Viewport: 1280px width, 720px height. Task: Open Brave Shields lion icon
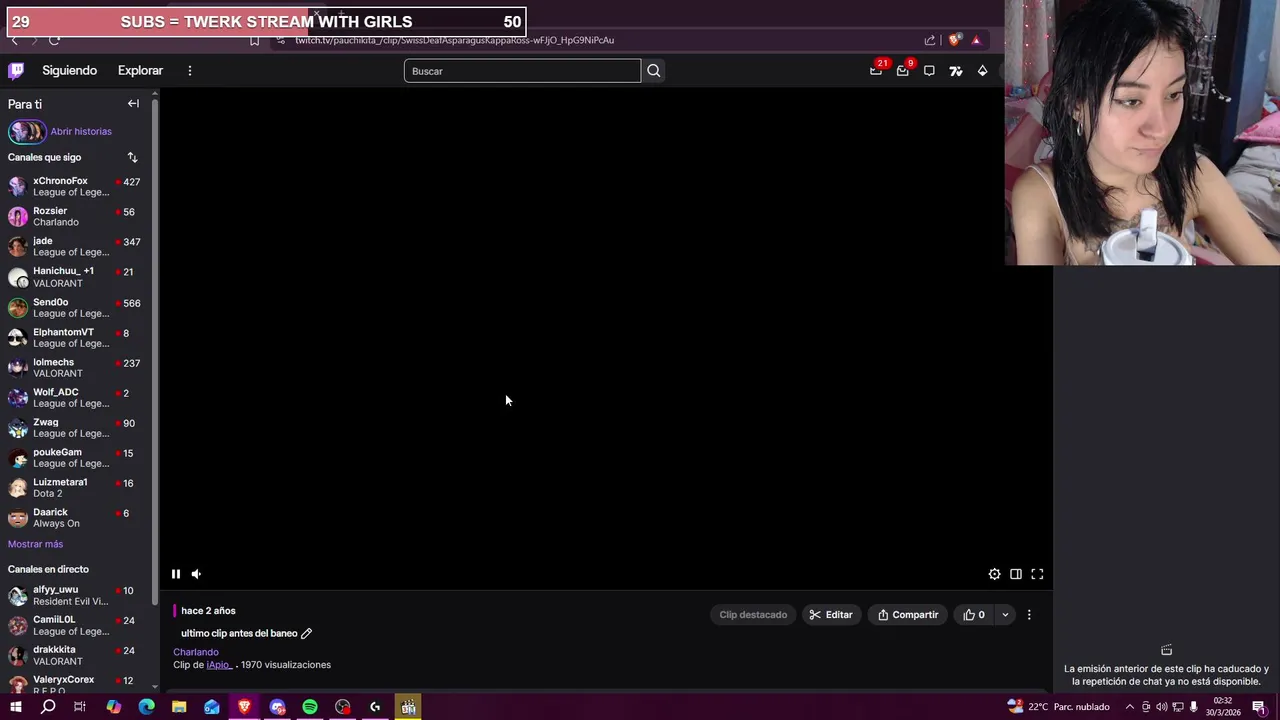click(x=955, y=40)
